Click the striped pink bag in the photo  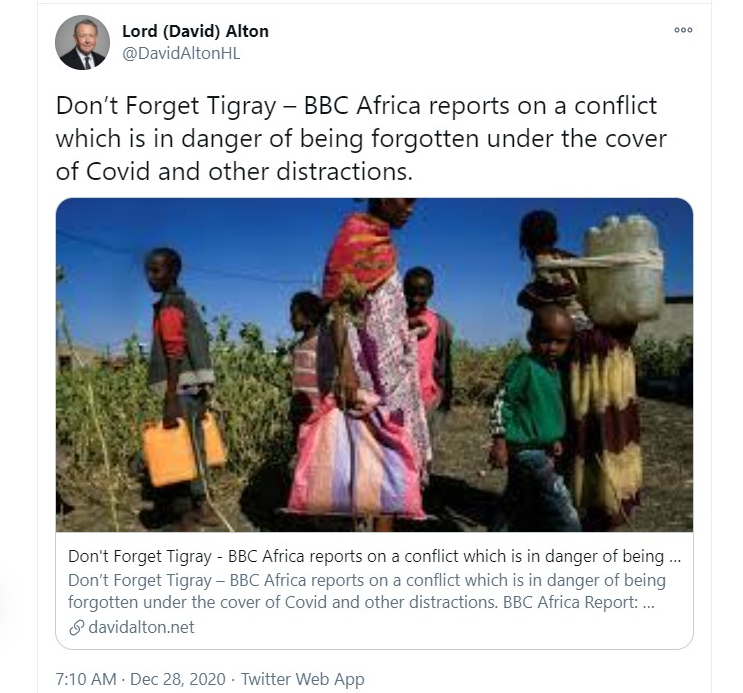click(355, 462)
